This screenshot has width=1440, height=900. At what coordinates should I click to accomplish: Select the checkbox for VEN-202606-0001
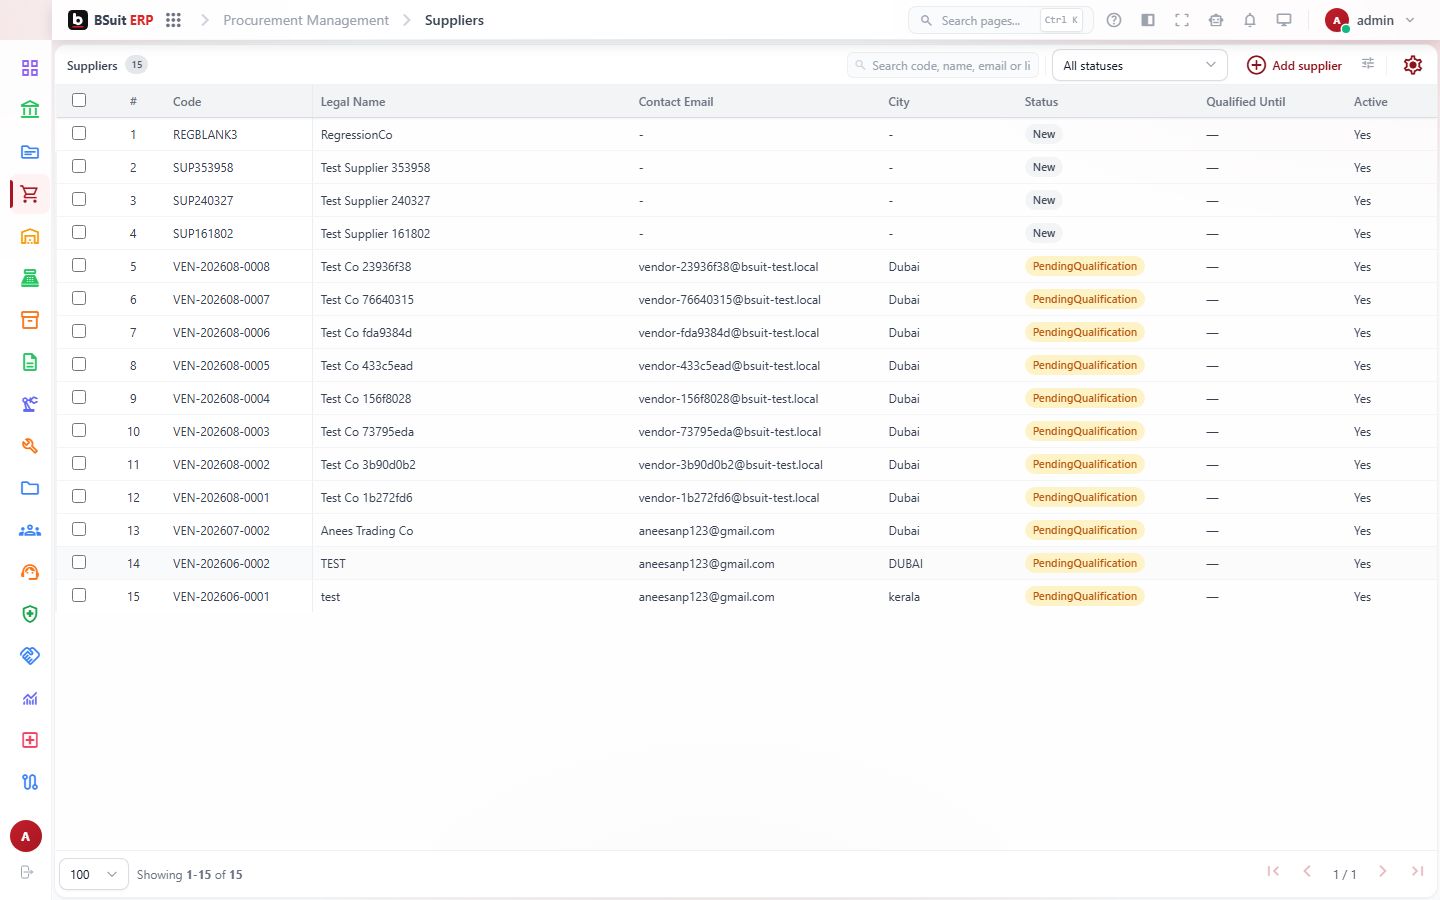point(79,595)
